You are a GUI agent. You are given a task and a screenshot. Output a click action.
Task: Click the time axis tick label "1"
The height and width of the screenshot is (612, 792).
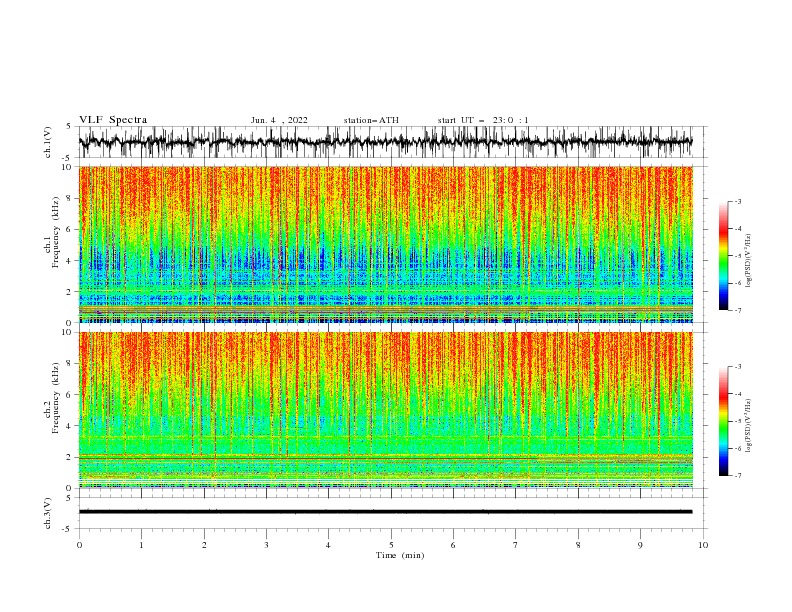[x=141, y=545]
